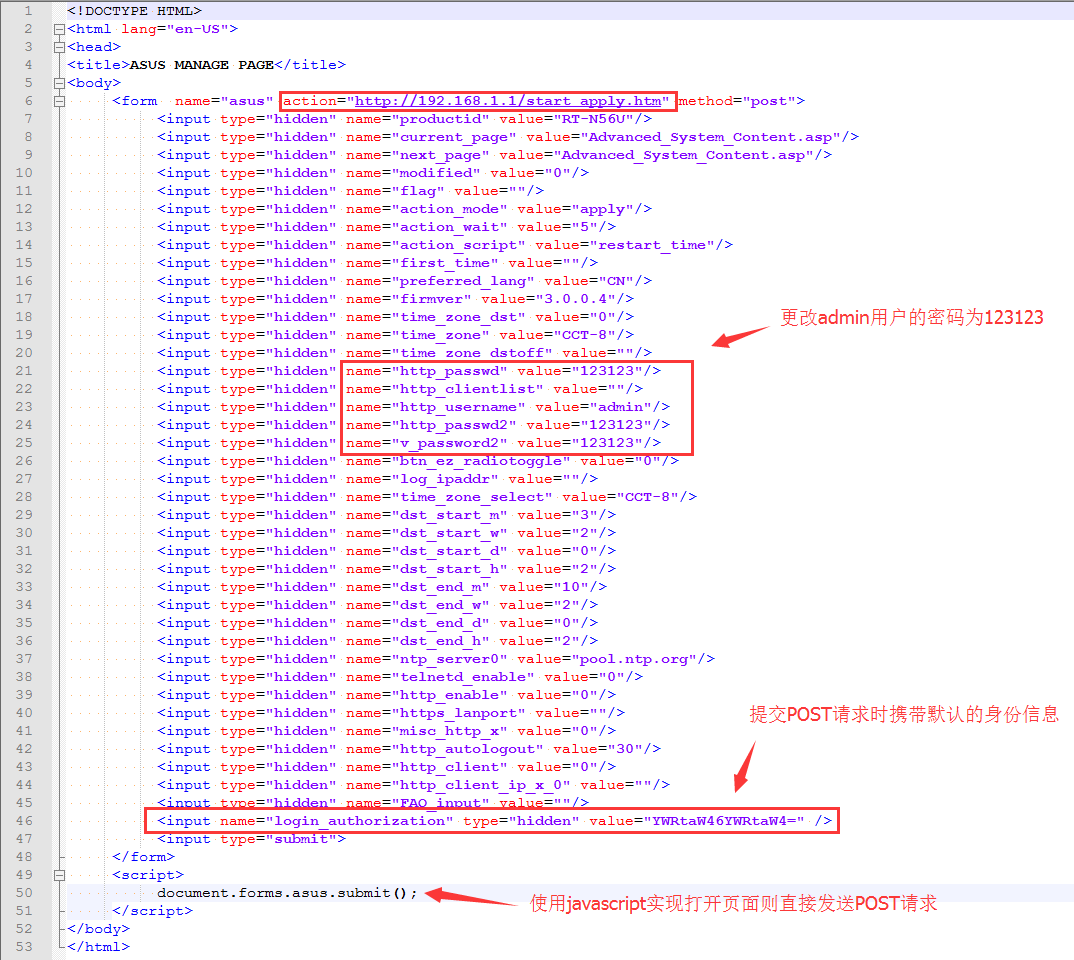Image resolution: width=1074 pixels, height=960 pixels.
Task: Click the action_script value "restart_time"
Action: (652, 245)
